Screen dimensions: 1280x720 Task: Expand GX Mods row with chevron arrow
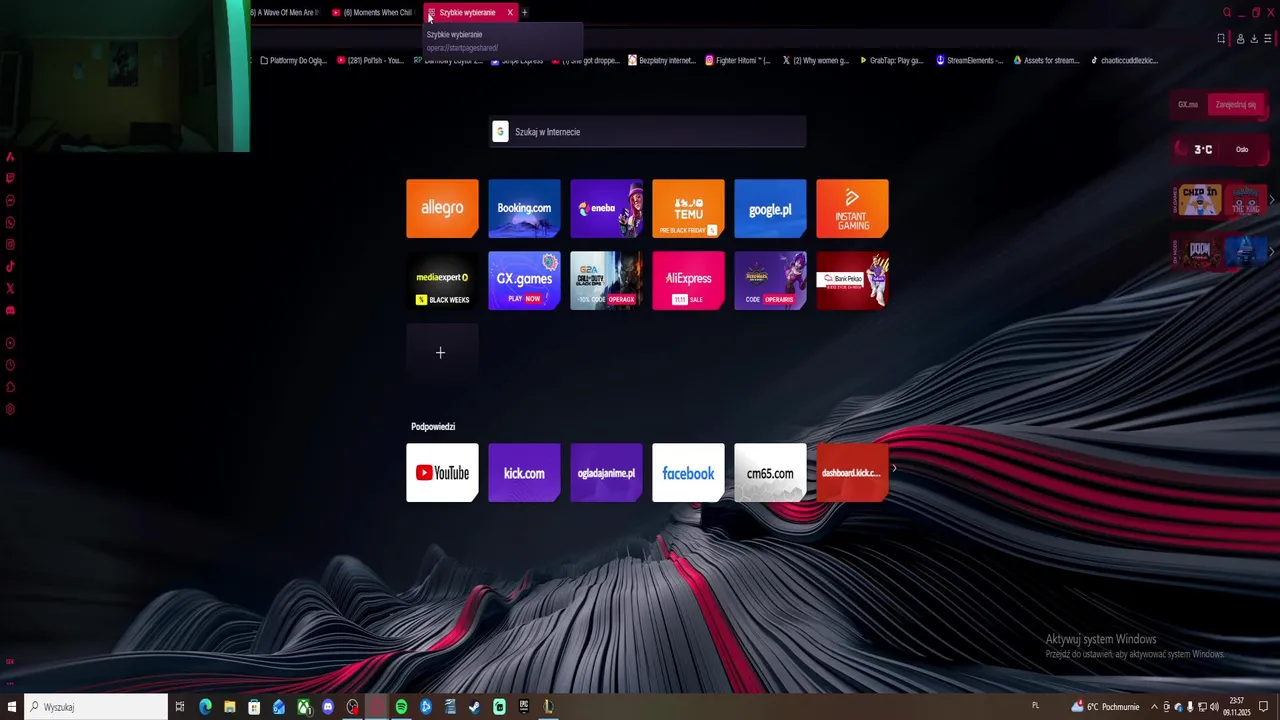pos(1271,252)
